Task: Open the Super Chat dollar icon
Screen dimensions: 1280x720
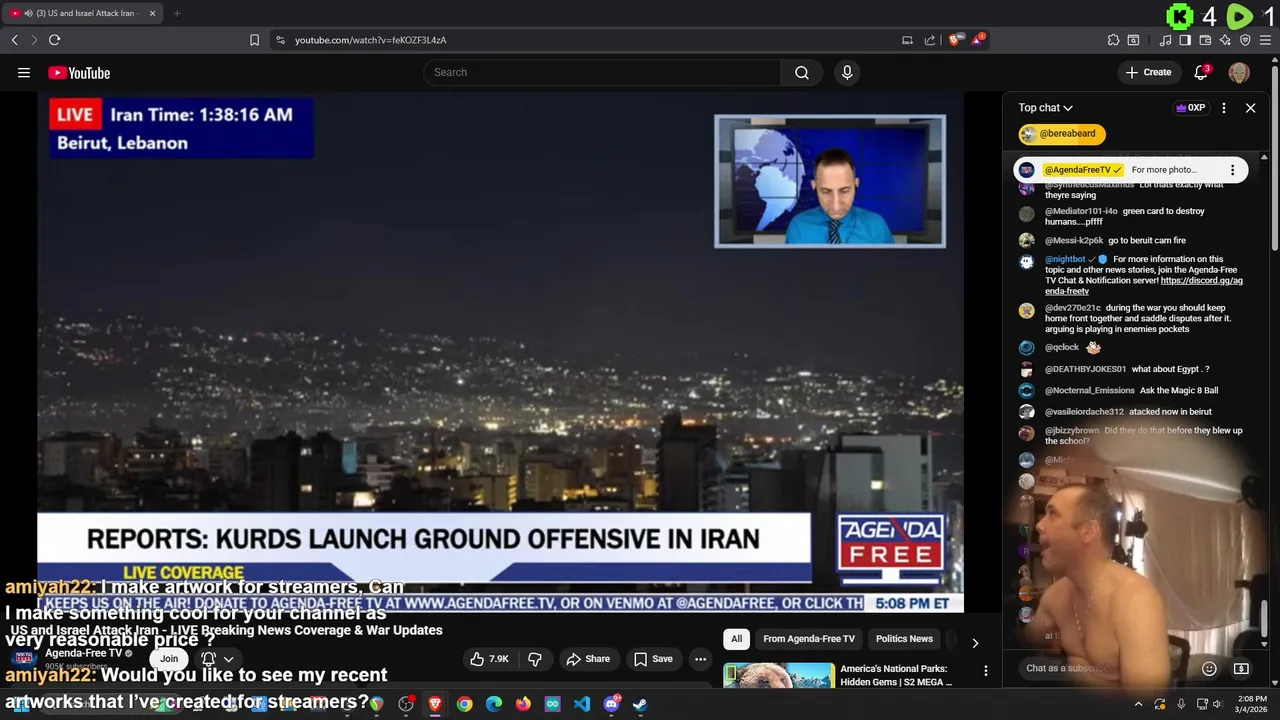Action: coord(1241,668)
